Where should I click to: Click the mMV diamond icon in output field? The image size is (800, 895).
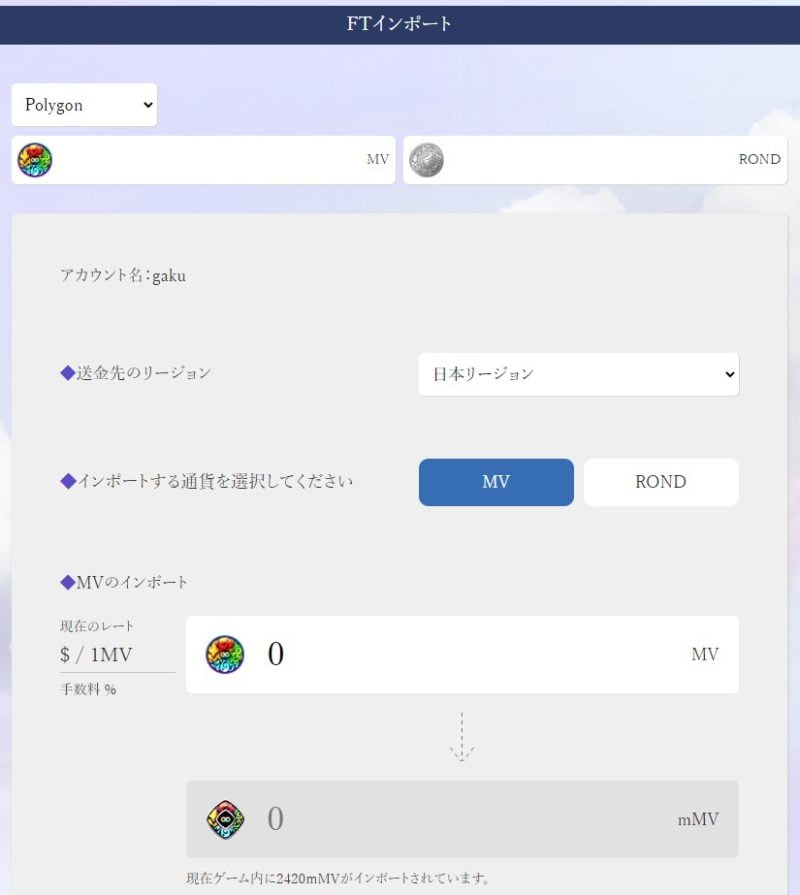click(x=225, y=819)
